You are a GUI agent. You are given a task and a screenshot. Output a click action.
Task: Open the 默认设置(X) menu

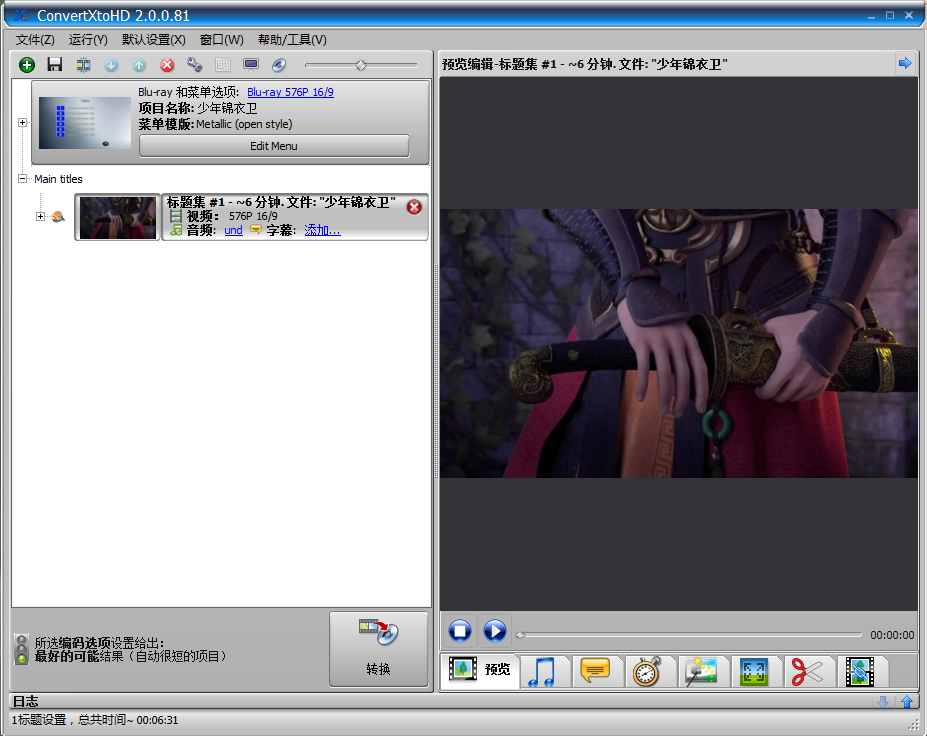pyautogui.click(x=154, y=40)
